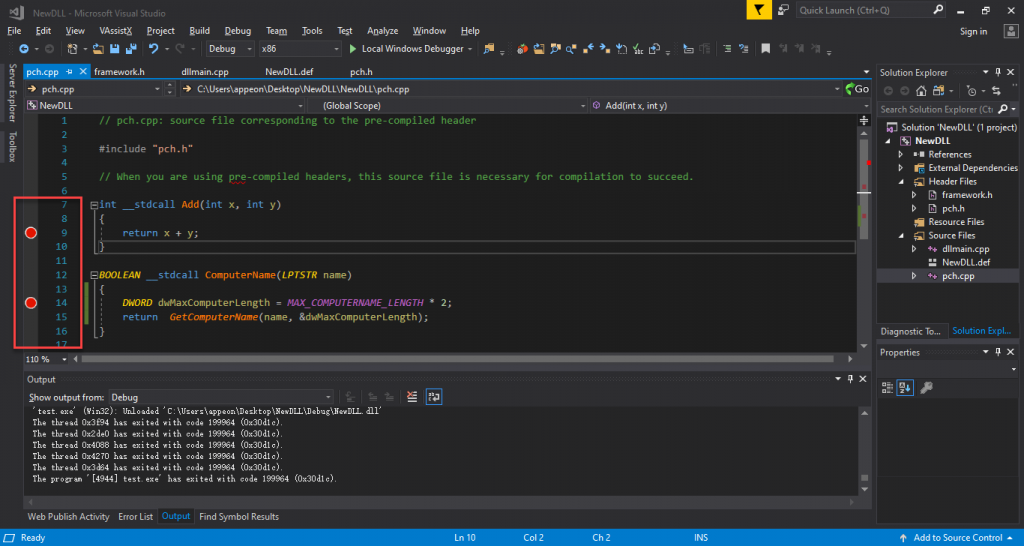Expand the Header Files folder node
The image size is (1024, 546).
click(x=901, y=182)
